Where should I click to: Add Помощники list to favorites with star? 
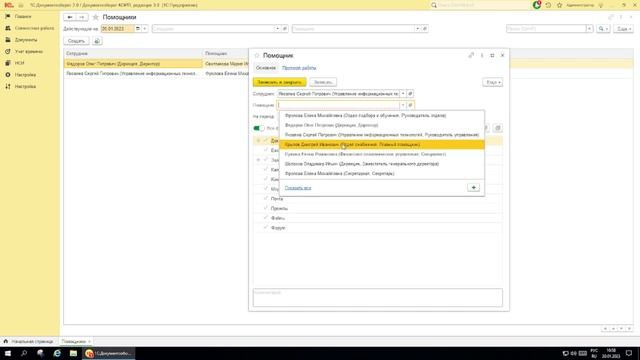pos(96,17)
